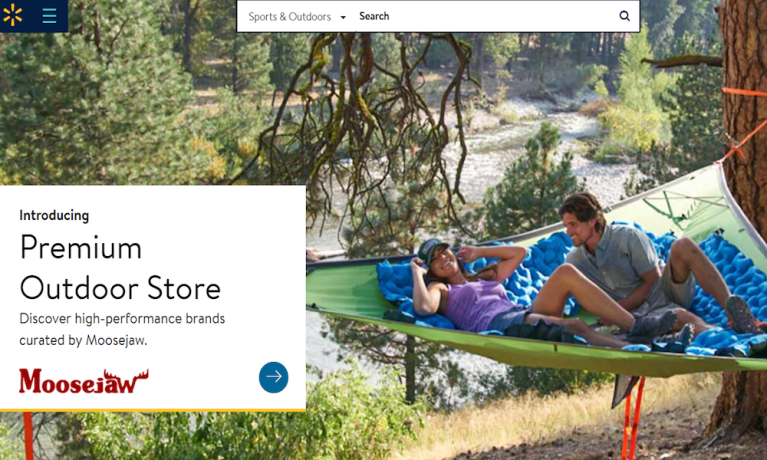Click the Walmart spark logo
This screenshot has height=460, width=767.
coord(12,15)
